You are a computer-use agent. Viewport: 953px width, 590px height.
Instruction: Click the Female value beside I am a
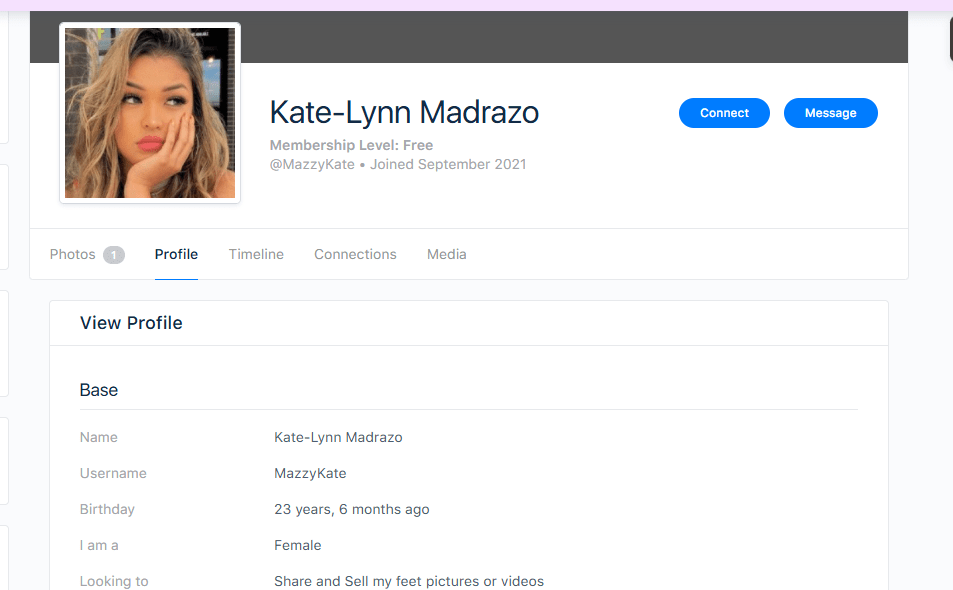click(x=297, y=545)
